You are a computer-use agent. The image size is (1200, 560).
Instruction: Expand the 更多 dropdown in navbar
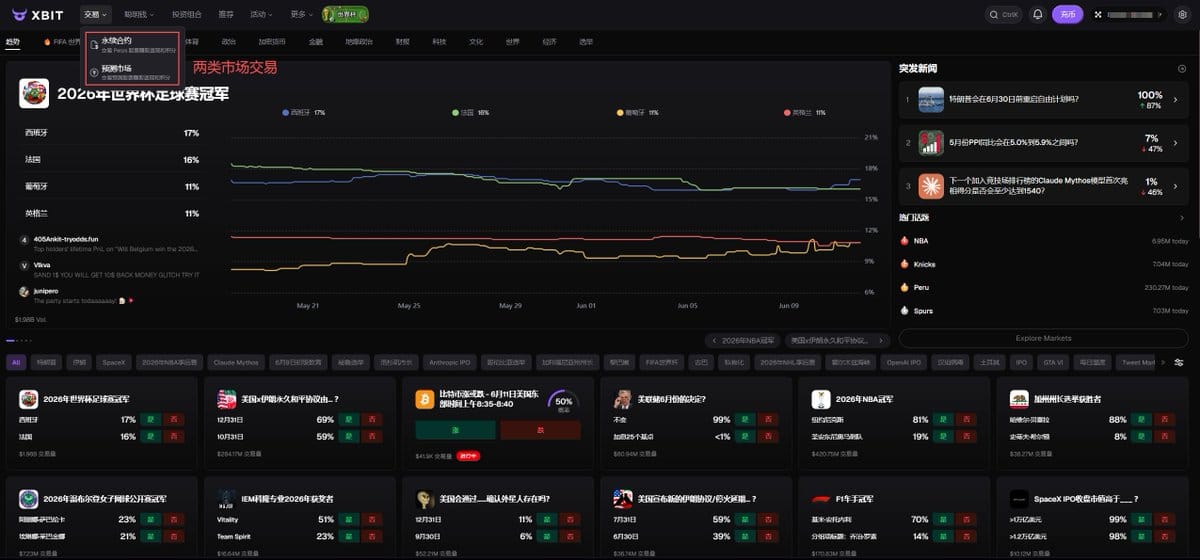301,14
